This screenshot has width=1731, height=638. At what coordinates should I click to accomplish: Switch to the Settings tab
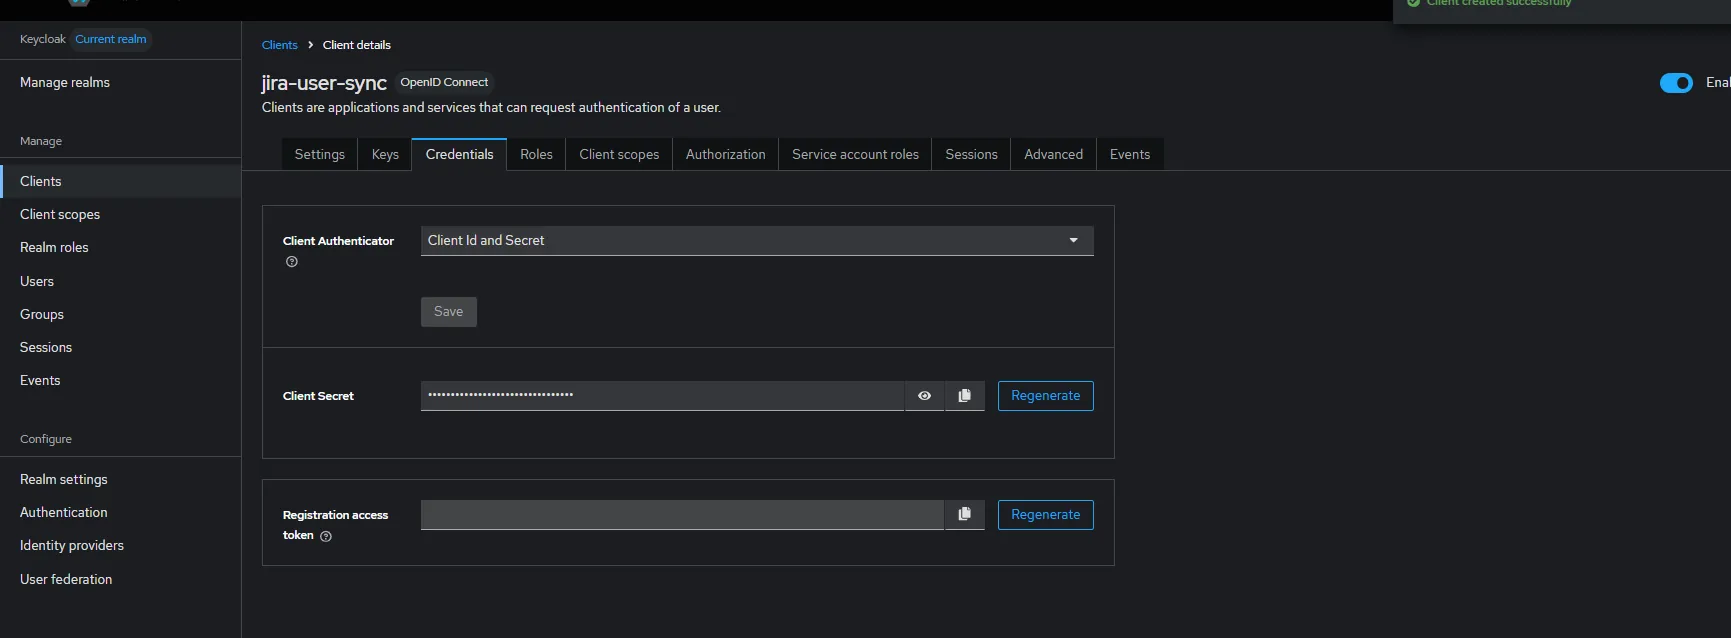(319, 154)
